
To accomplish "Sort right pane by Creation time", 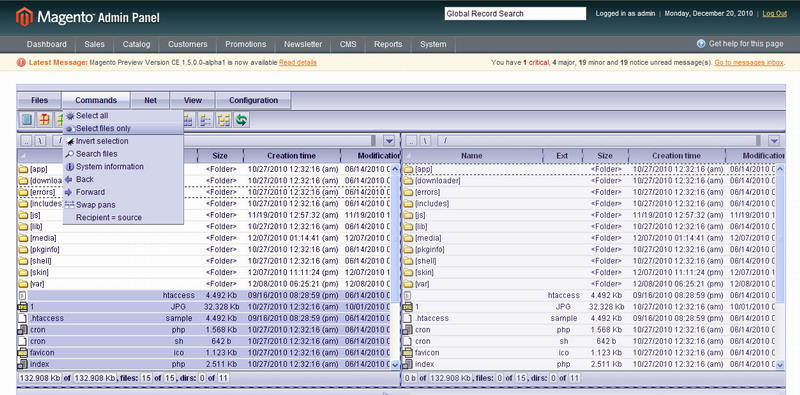I will coord(677,156).
